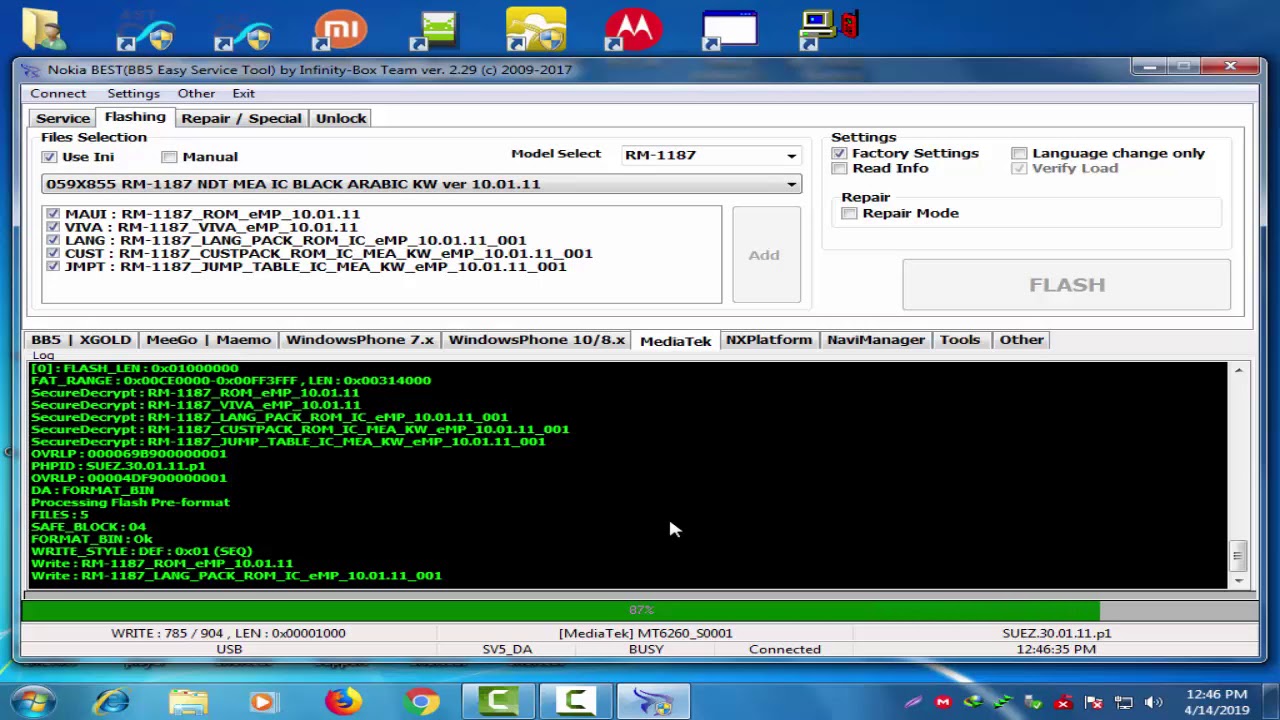Screen dimensions: 1280x720
Task: Enable Language change only checkbox
Action: pyautogui.click(x=1019, y=153)
